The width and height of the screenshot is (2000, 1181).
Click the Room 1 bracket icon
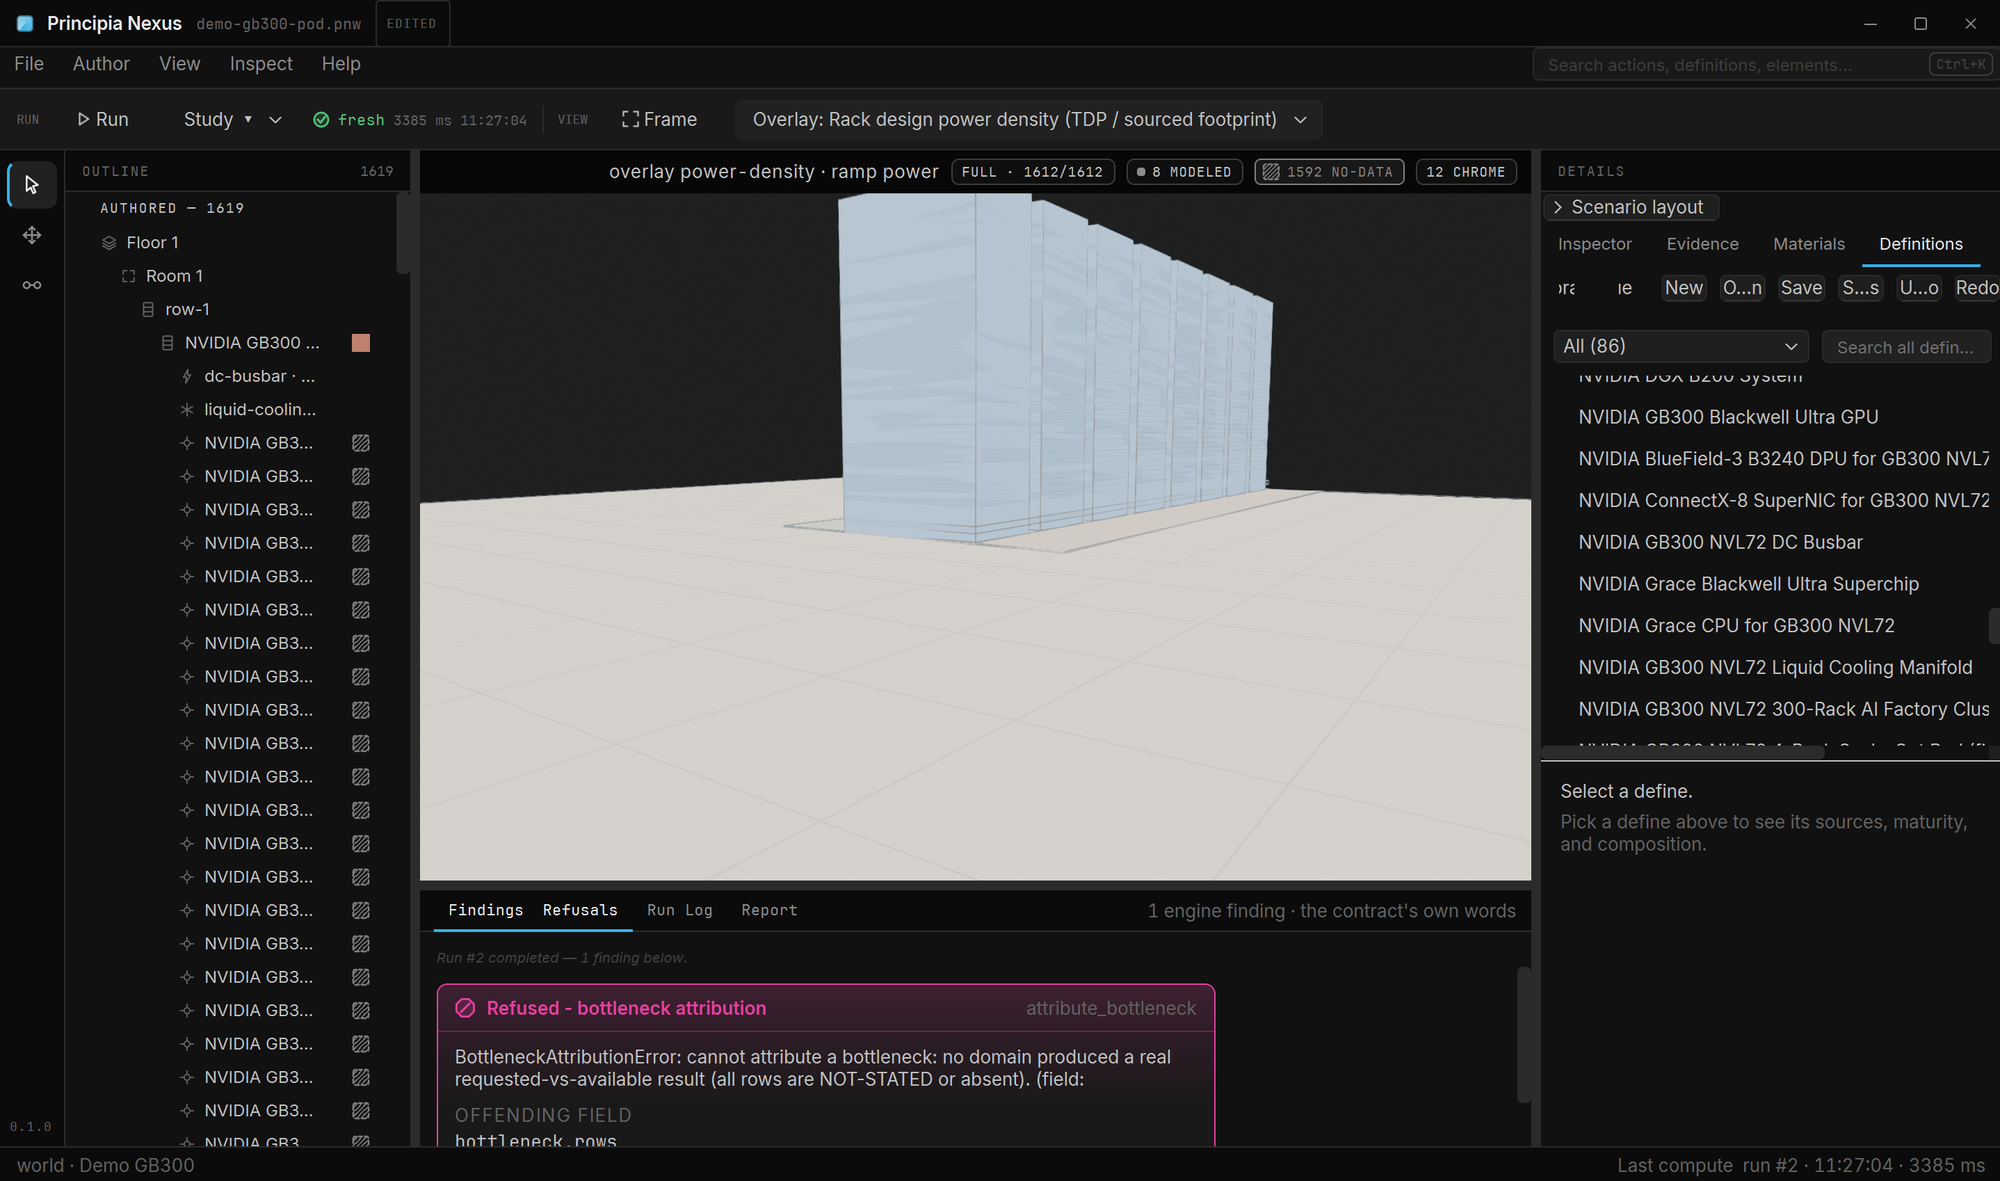pos(128,276)
